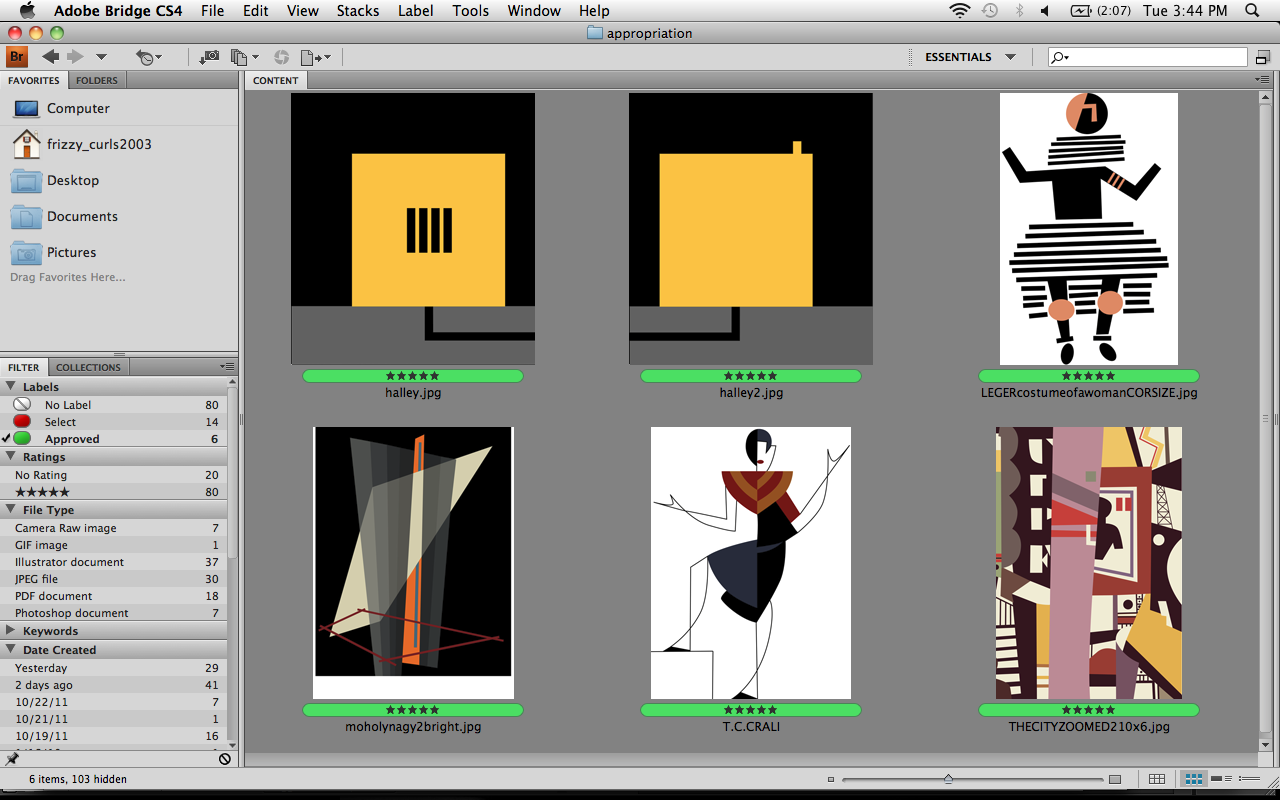This screenshot has width=1280, height=800.
Task: Toggle the No Label filter
Action: (113, 405)
